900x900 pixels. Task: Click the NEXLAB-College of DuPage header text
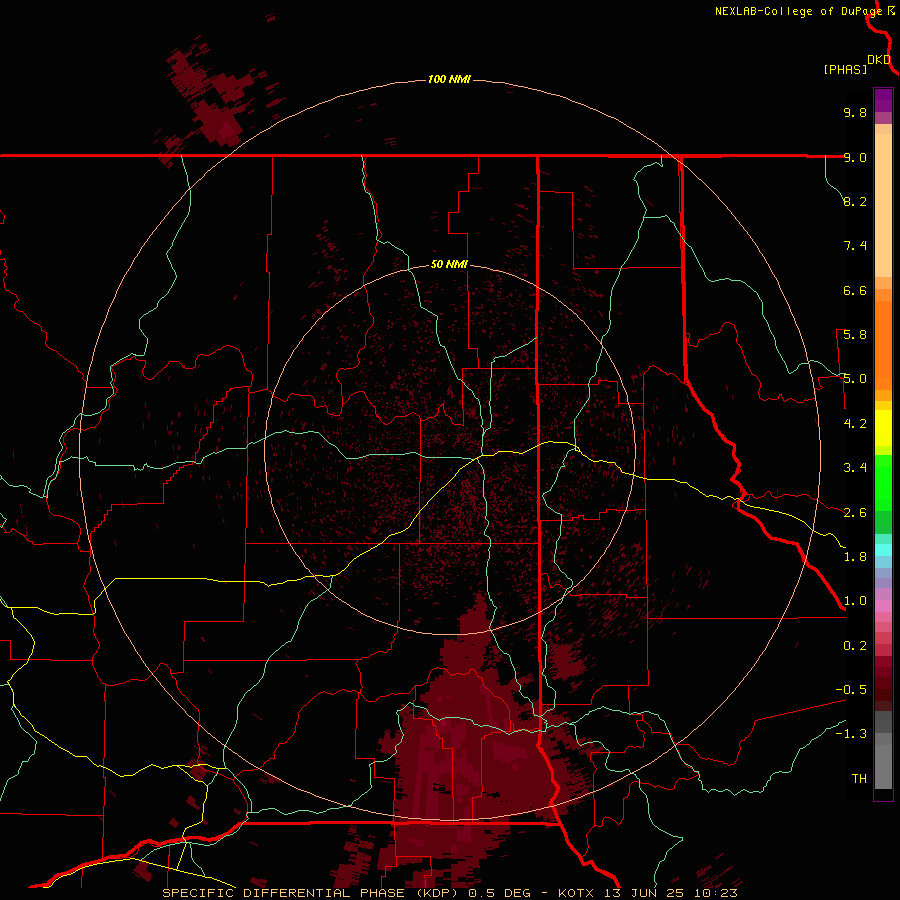click(800, 11)
